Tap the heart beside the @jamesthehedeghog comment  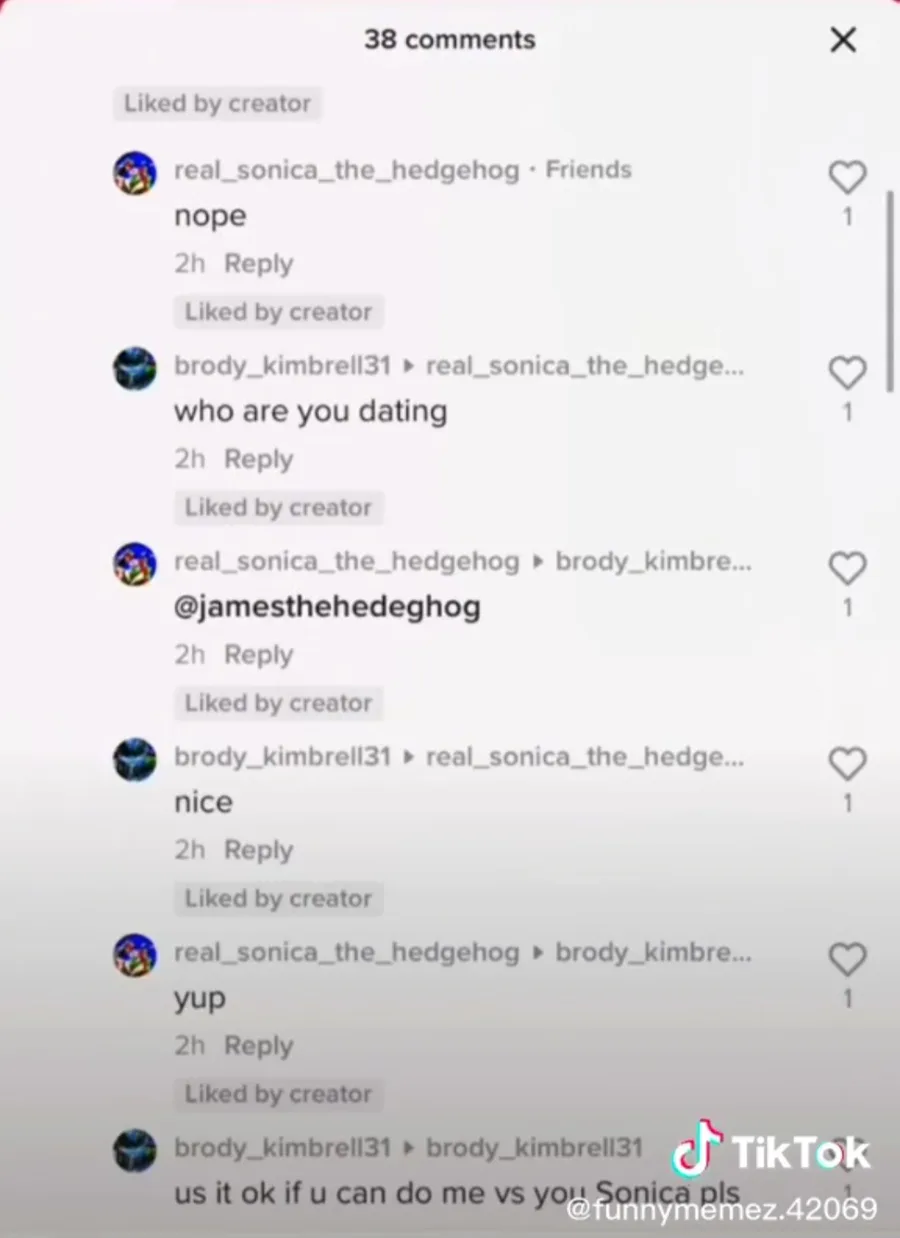(847, 569)
